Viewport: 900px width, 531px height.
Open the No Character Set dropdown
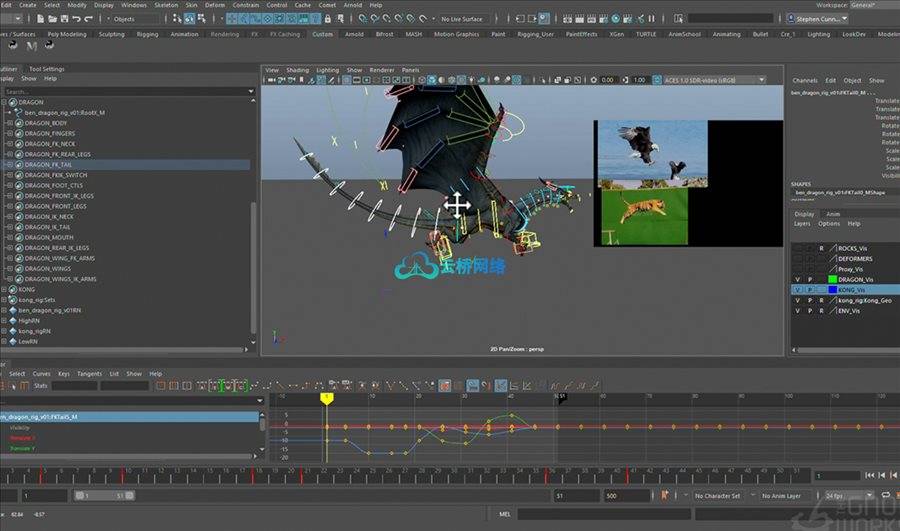tap(717, 495)
